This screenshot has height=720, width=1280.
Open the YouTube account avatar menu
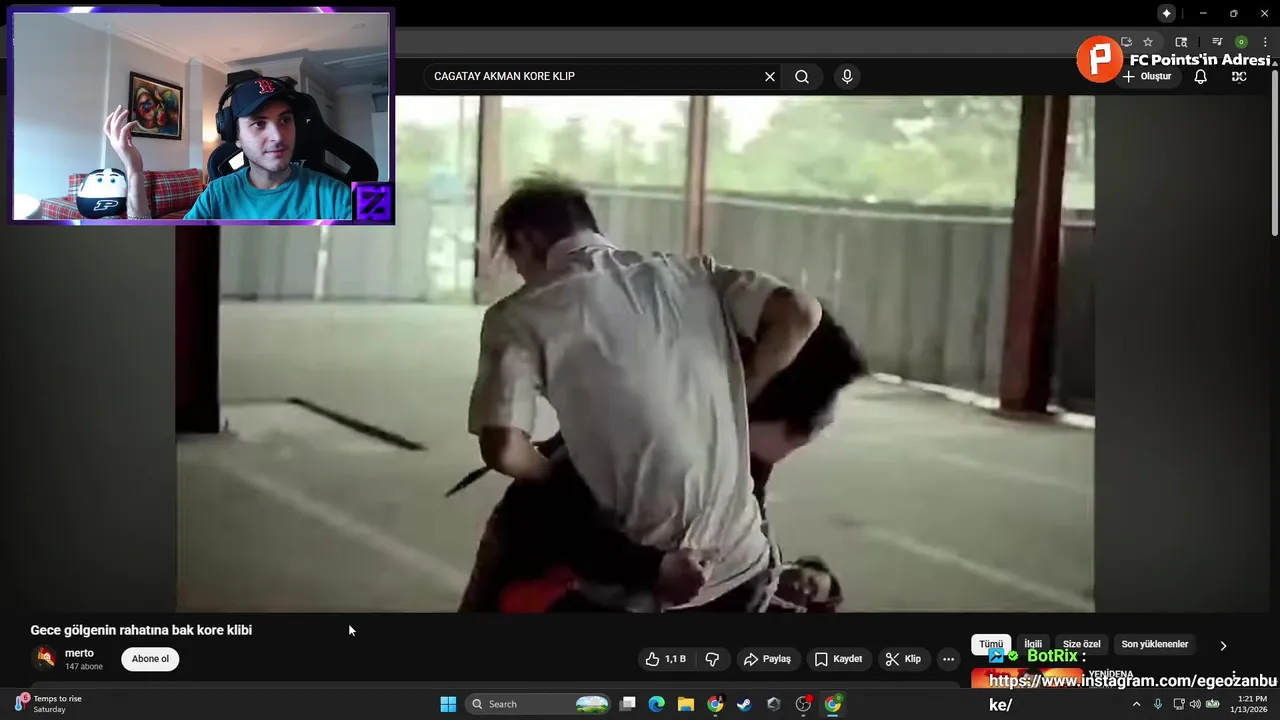pyautogui.click(x=1239, y=76)
